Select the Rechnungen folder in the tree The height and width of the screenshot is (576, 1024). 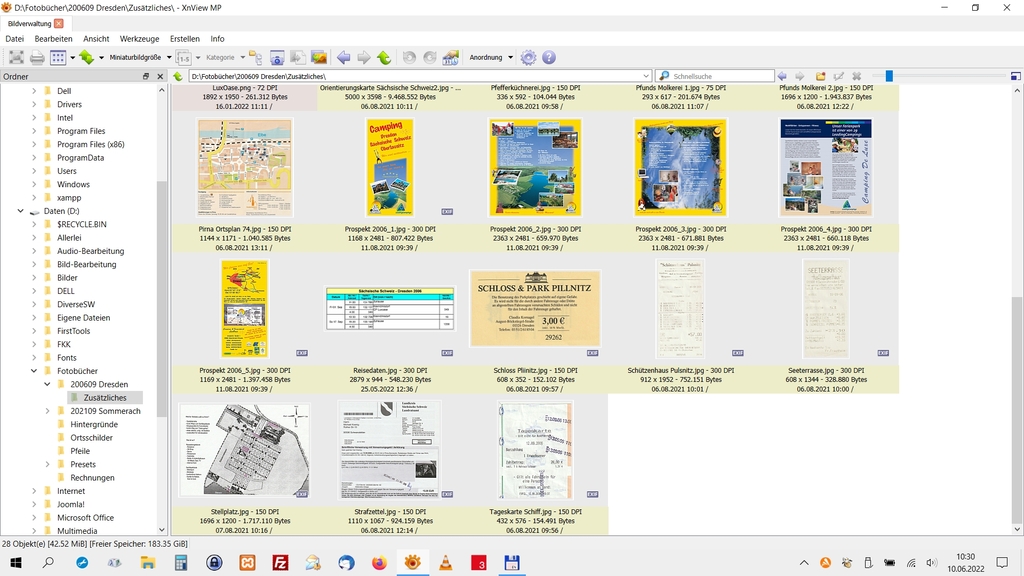tap(92, 478)
